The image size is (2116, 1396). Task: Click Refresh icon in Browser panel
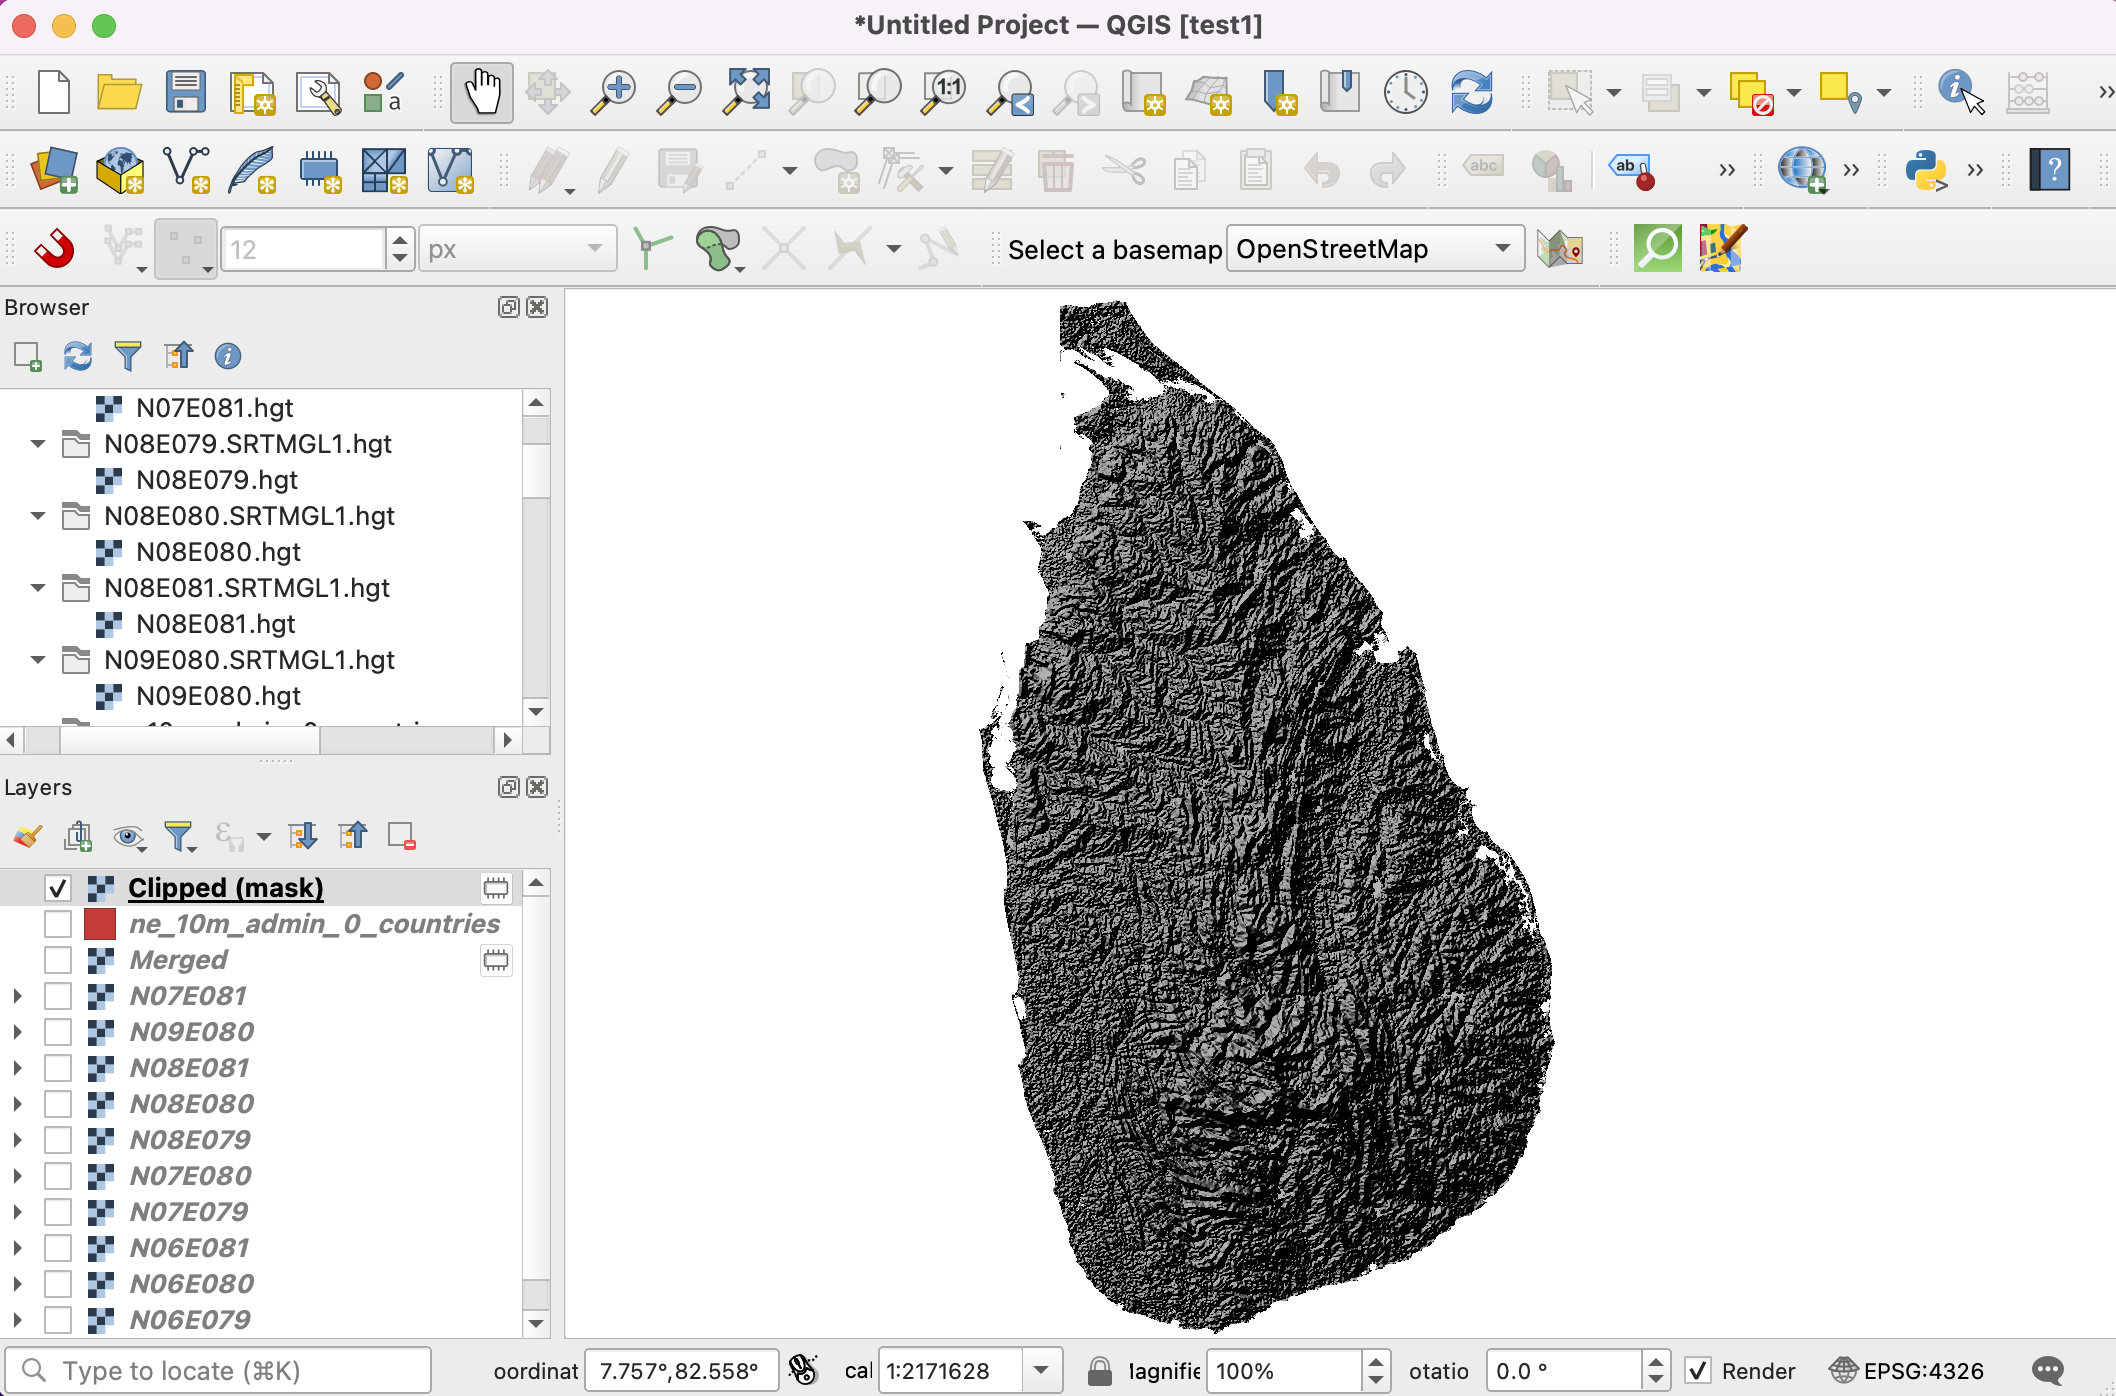[x=78, y=356]
